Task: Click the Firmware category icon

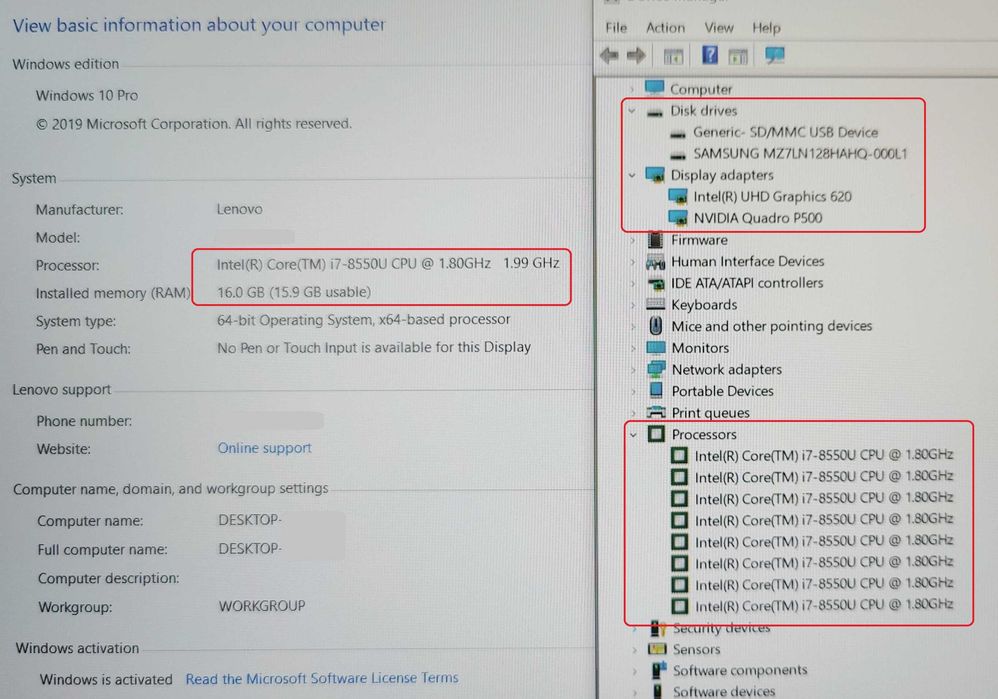Action: 655,240
